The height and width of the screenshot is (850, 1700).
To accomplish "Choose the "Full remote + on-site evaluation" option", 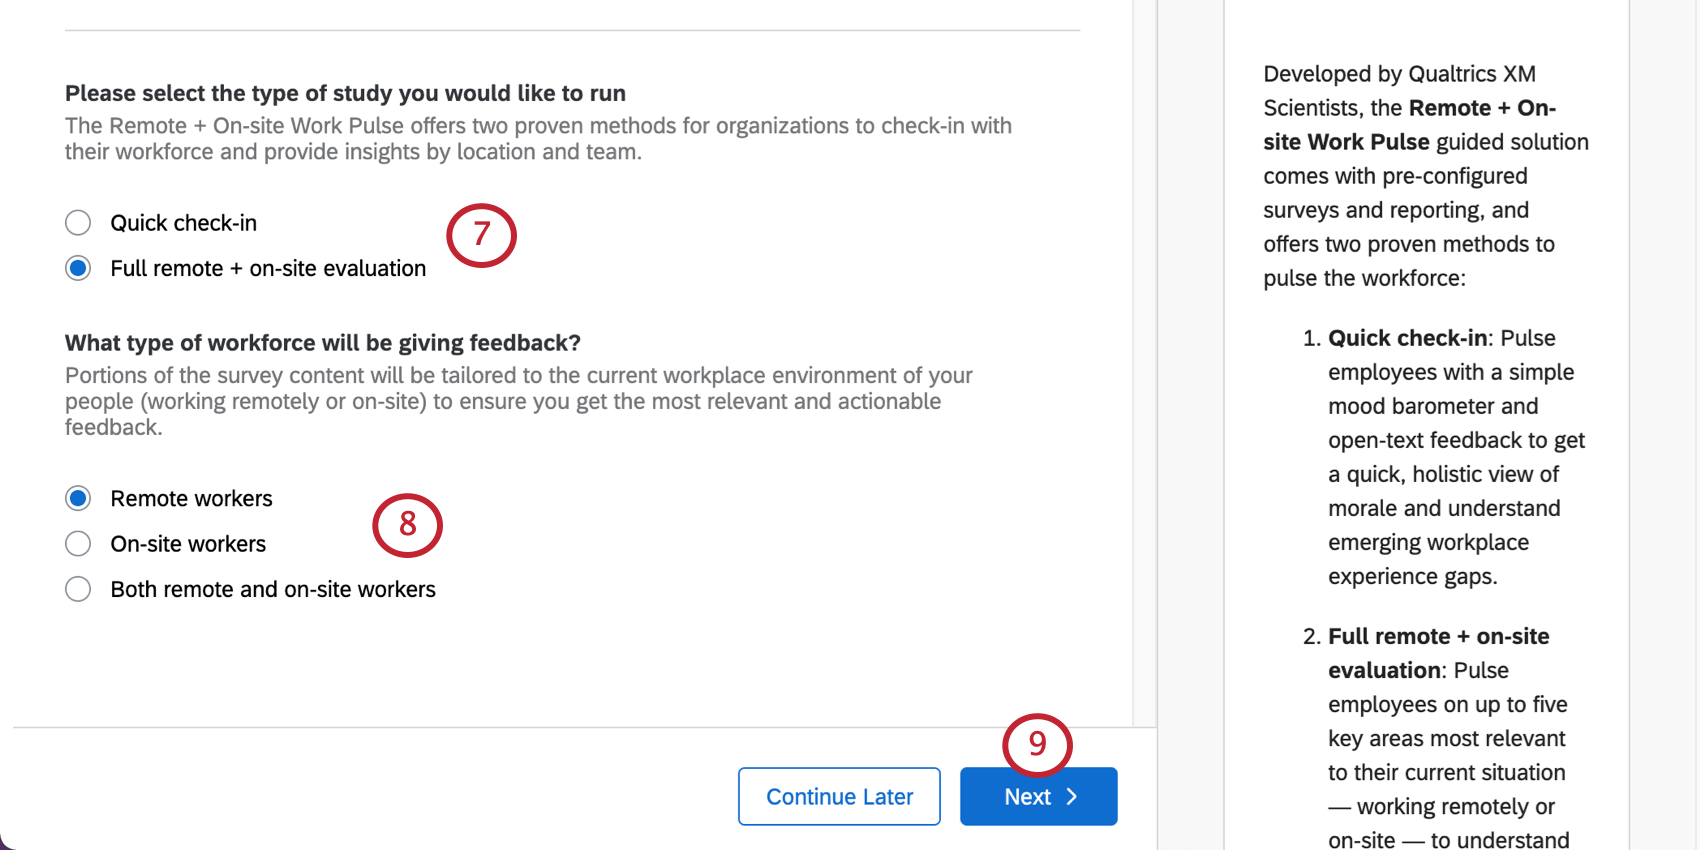I will (x=78, y=268).
